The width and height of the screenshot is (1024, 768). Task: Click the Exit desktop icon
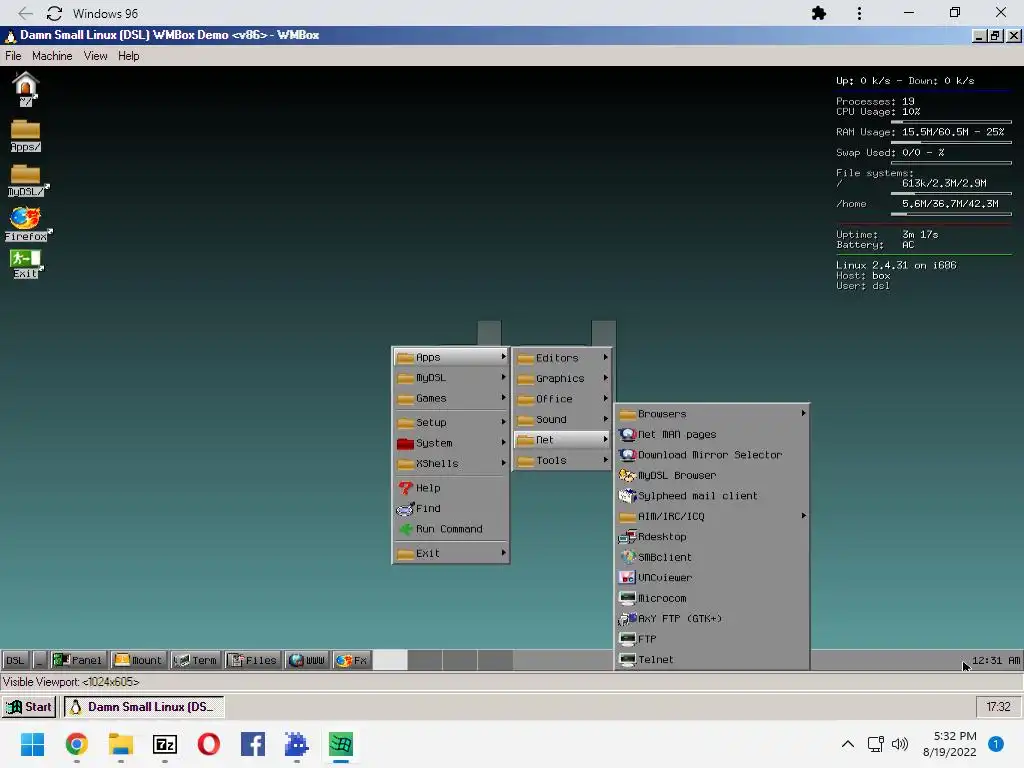25,263
